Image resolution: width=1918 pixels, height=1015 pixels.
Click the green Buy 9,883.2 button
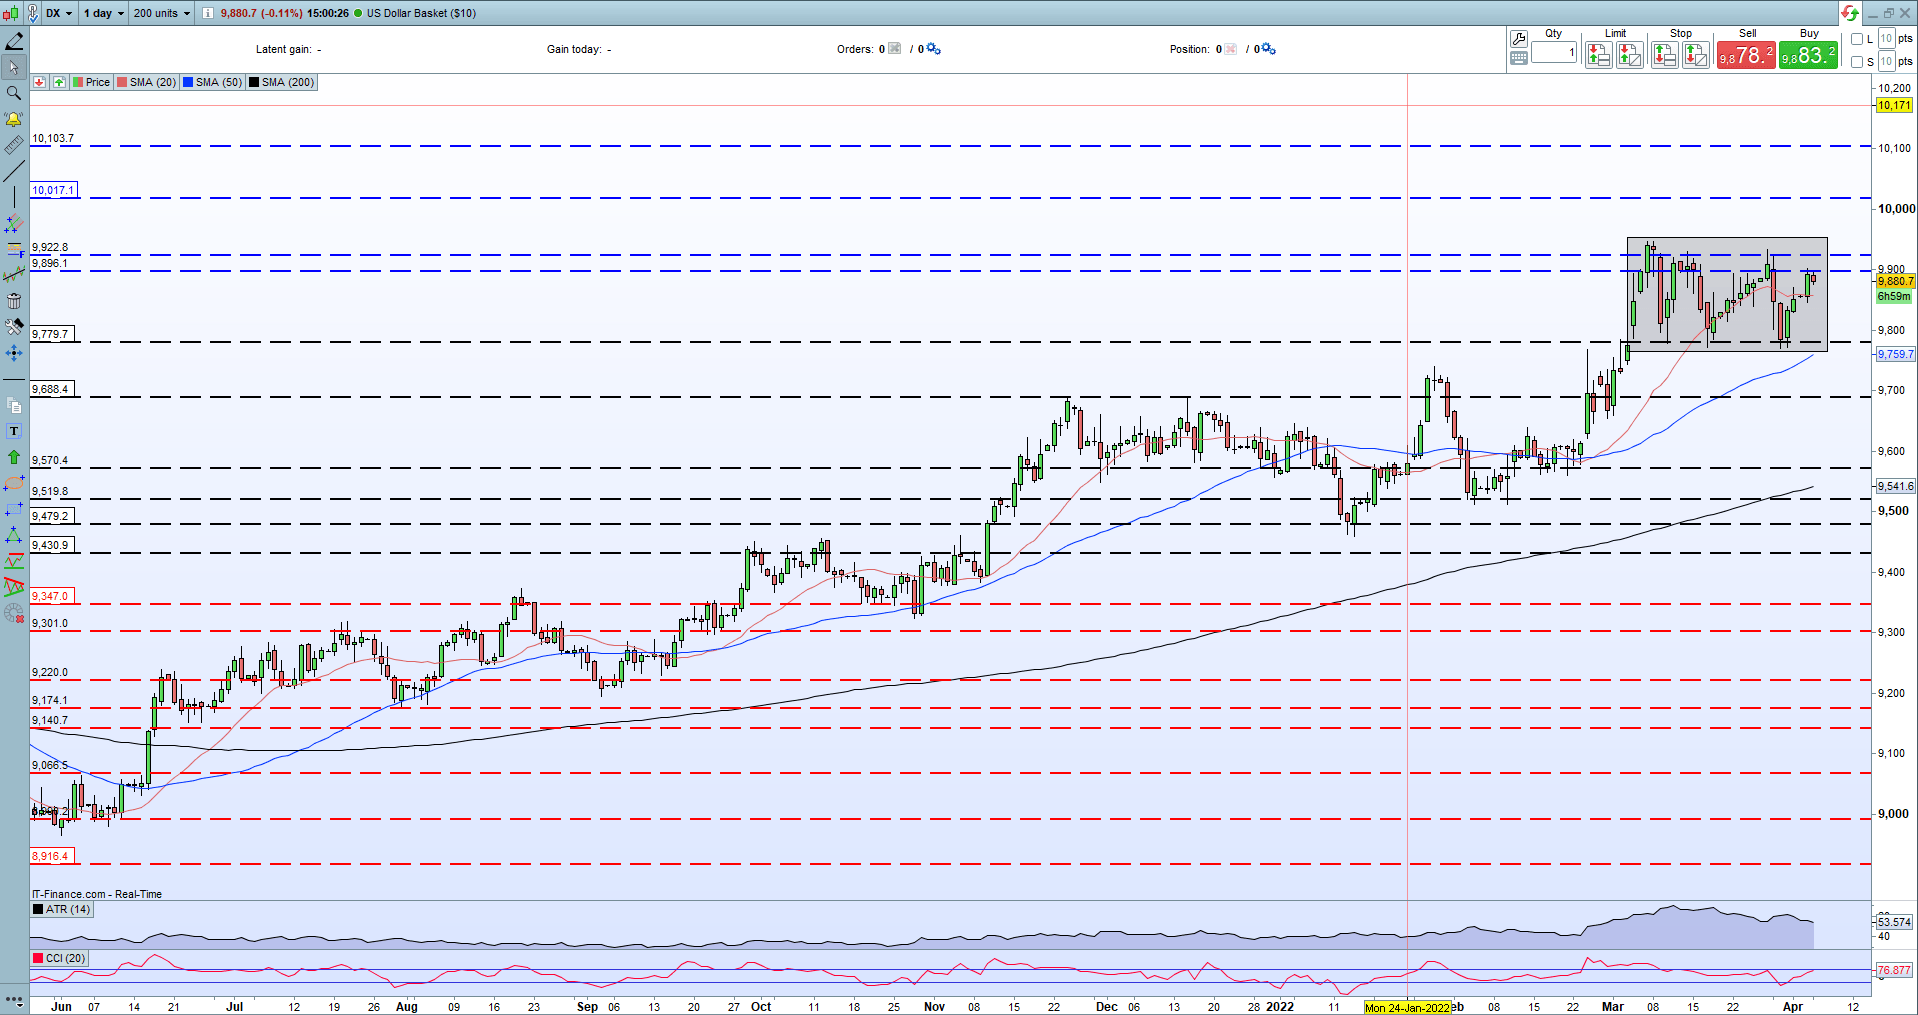pos(1808,55)
